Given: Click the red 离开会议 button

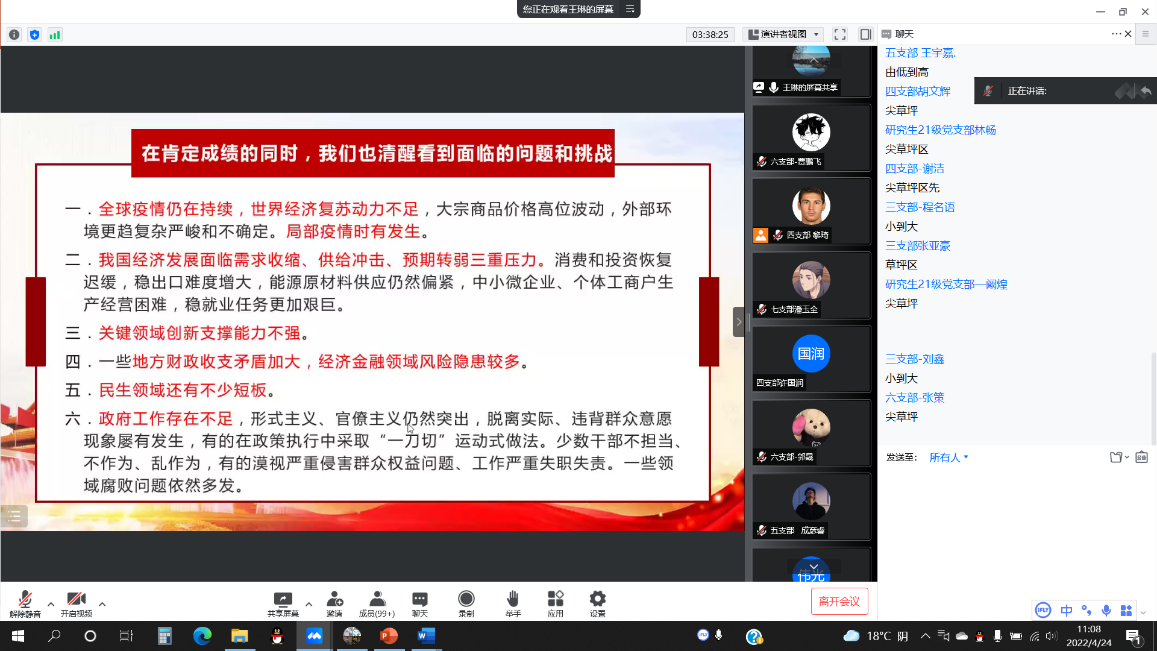Looking at the screenshot, I should point(838,601).
